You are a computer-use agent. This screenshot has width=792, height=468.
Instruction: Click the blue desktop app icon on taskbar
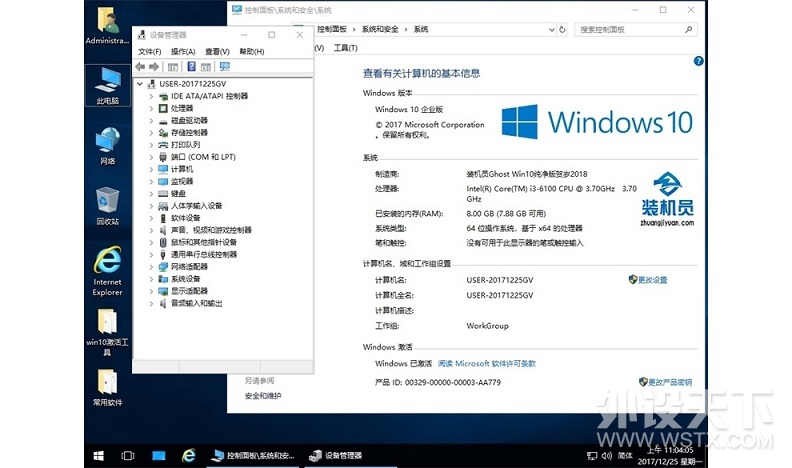(x=159, y=456)
